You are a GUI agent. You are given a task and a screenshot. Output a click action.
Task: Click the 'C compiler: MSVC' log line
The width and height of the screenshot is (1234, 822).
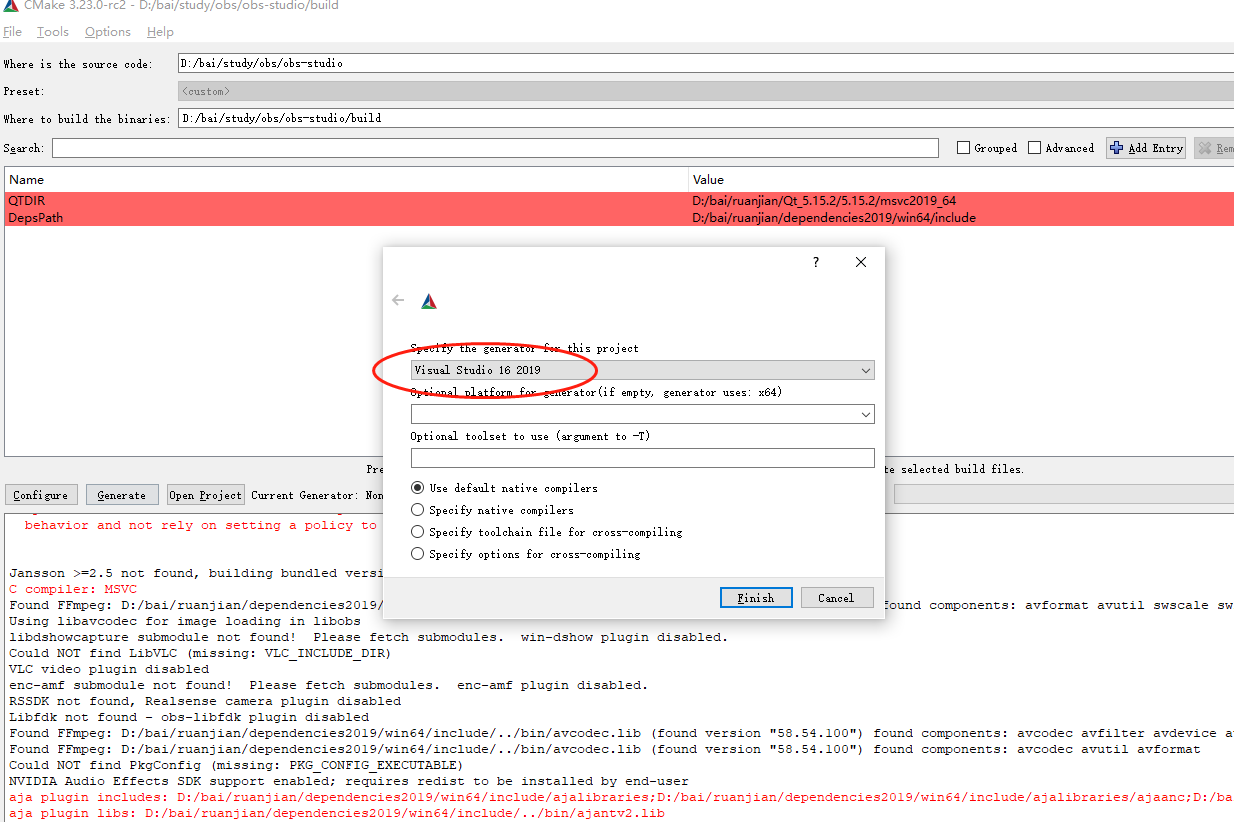pyautogui.click(x=73, y=589)
